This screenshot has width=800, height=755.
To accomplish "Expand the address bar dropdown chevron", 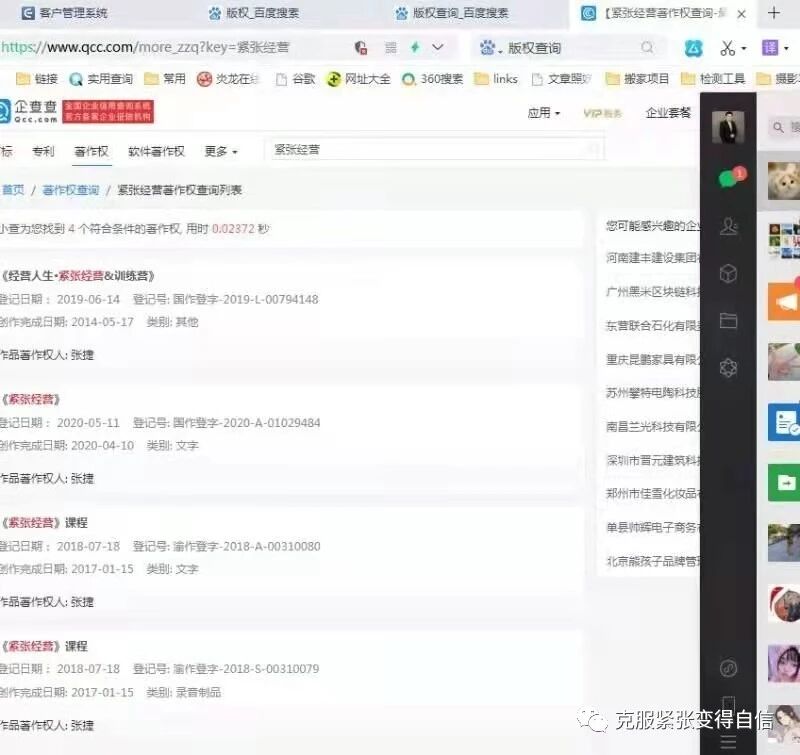I will tap(438, 47).
